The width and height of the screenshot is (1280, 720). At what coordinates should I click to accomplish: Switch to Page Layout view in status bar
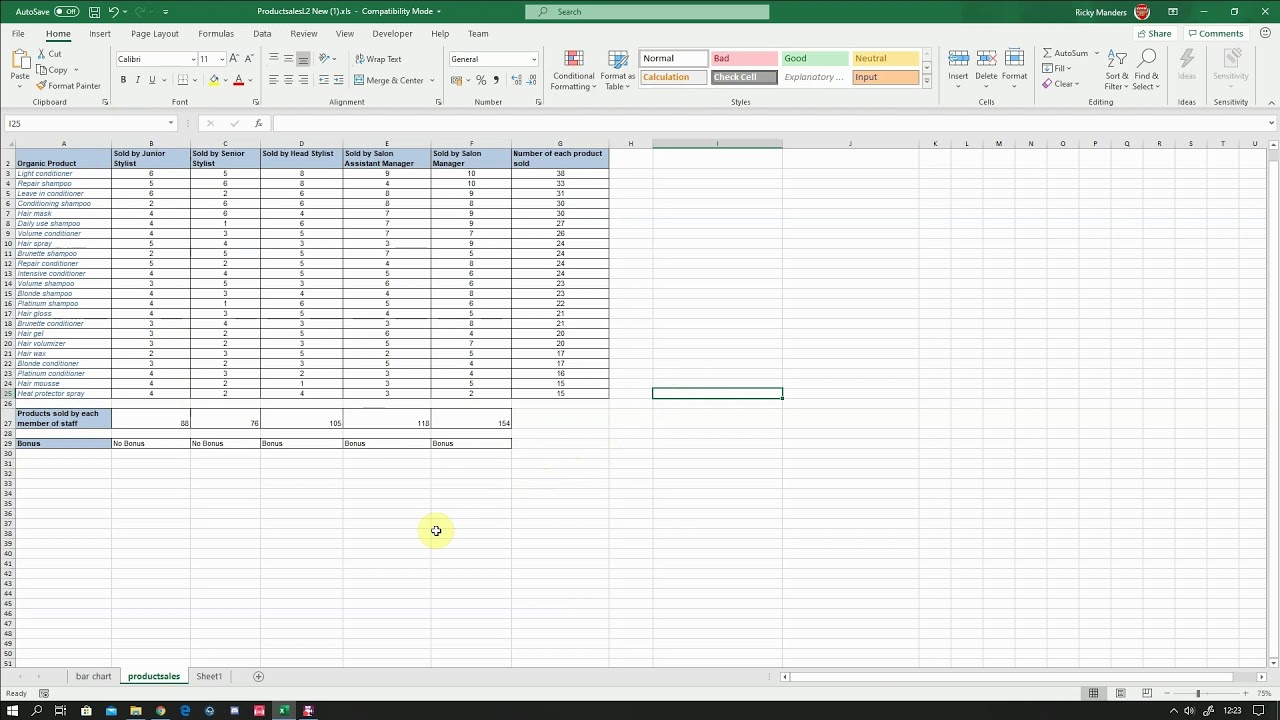pos(1120,693)
